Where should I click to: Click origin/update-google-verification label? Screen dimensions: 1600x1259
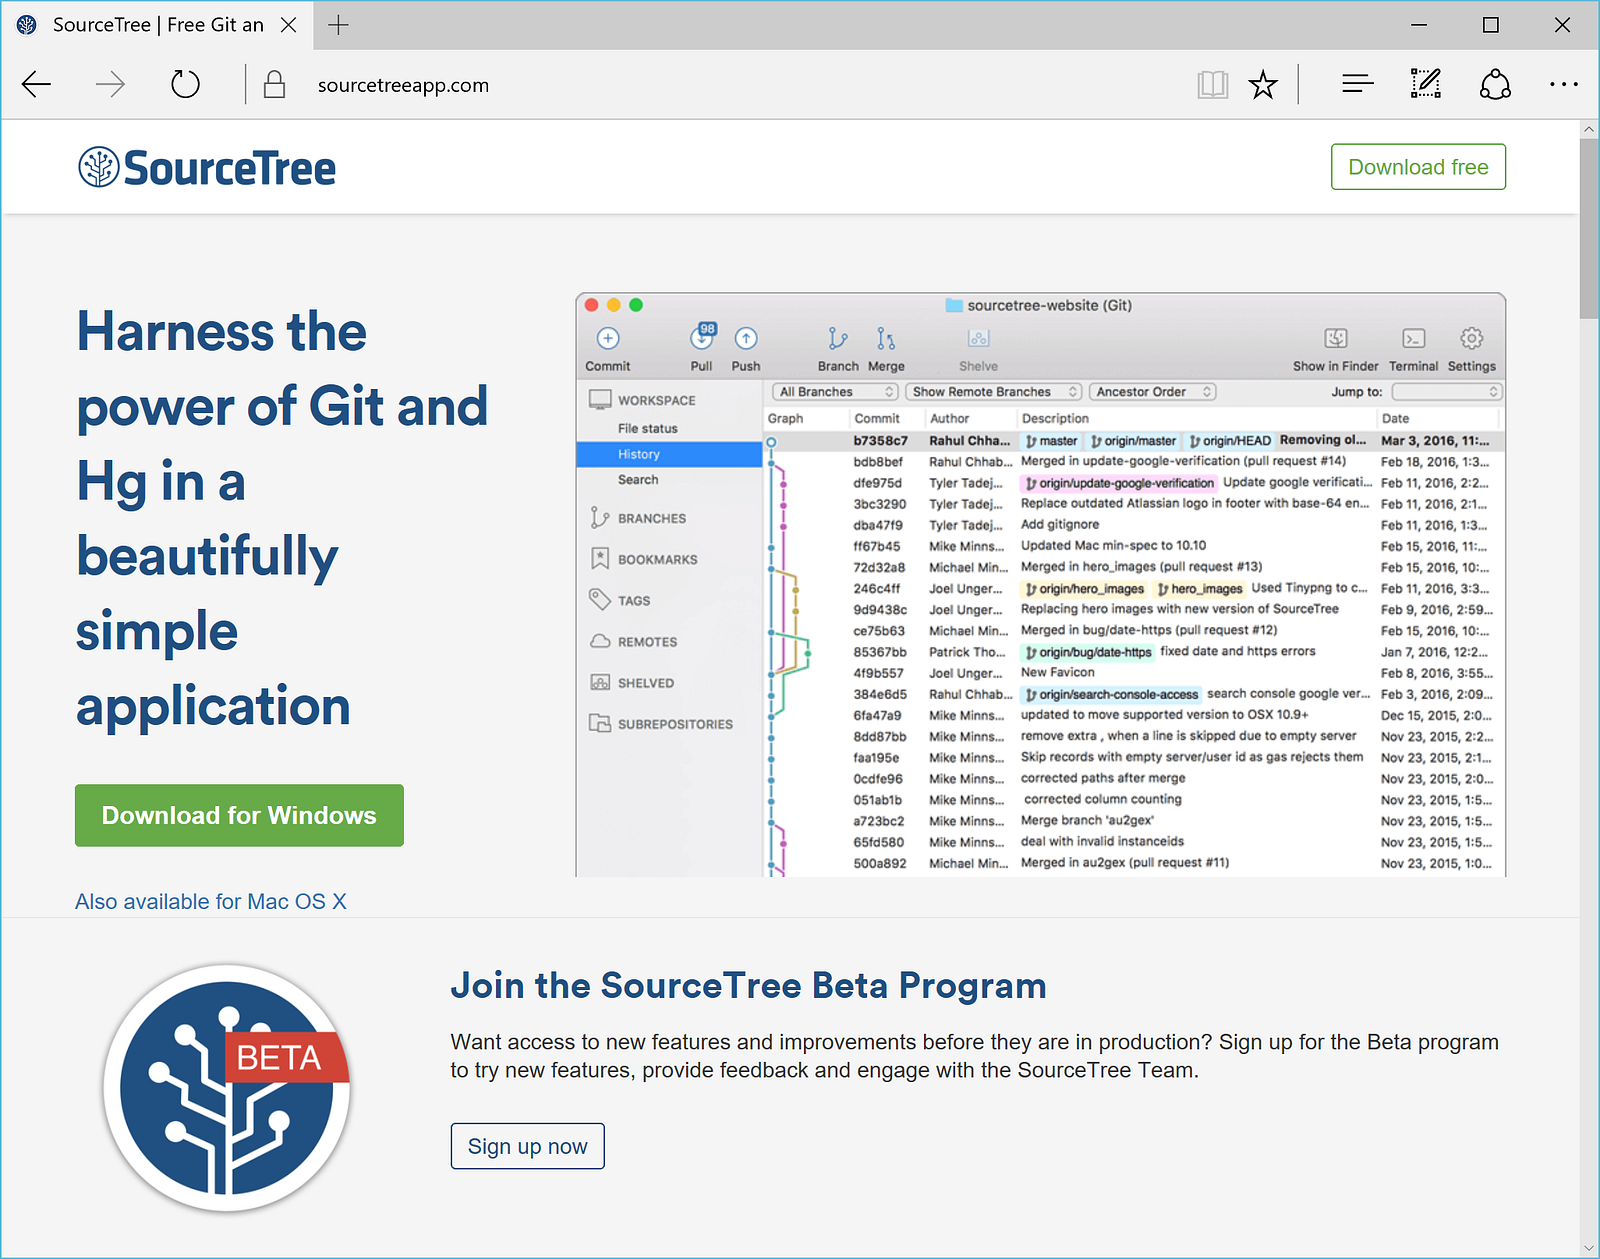click(1119, 483)
